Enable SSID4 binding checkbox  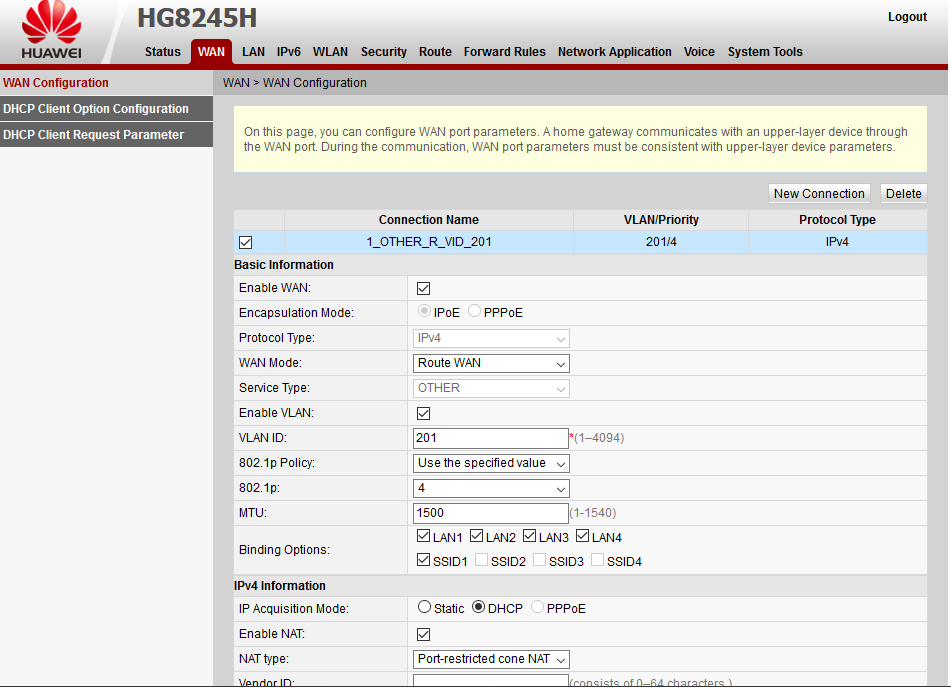pyautogui.click(x=597, y=560)
